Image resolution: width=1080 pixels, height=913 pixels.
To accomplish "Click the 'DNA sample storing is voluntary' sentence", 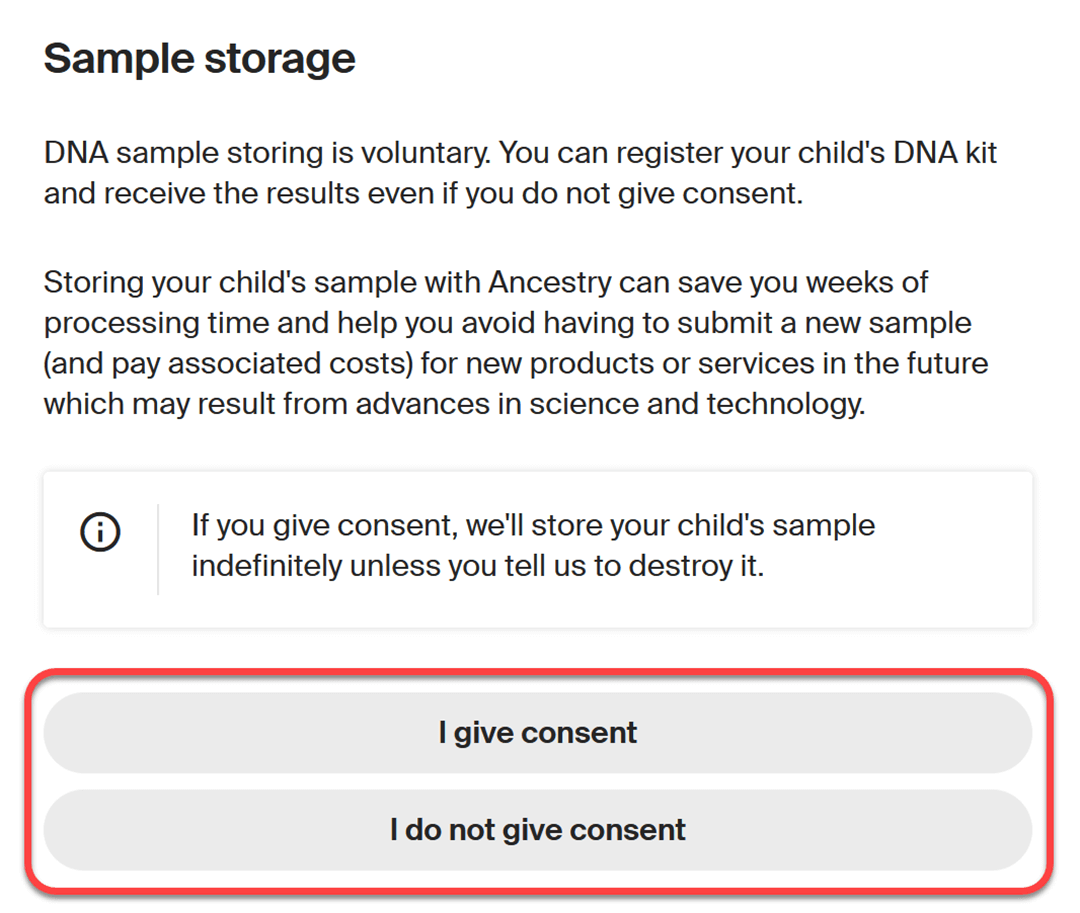I will point(268,154).
